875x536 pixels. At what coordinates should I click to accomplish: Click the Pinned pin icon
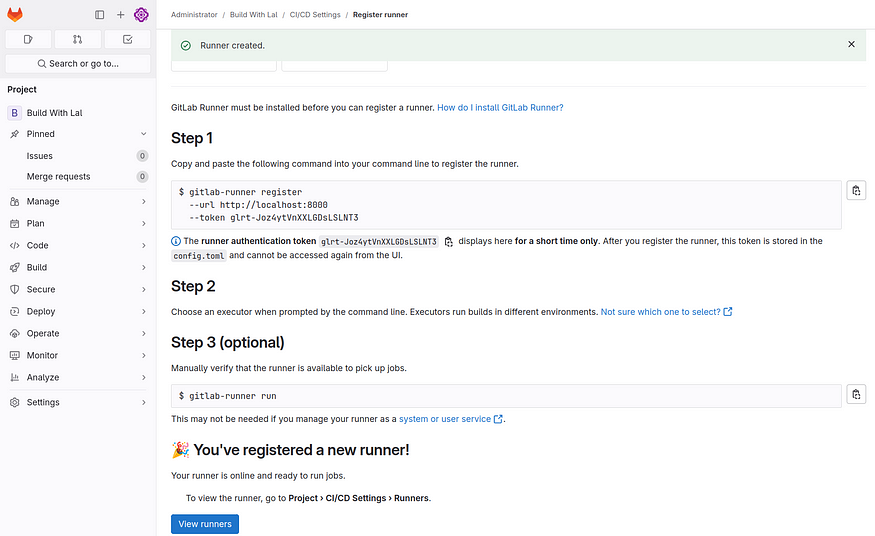coord(15,134)
